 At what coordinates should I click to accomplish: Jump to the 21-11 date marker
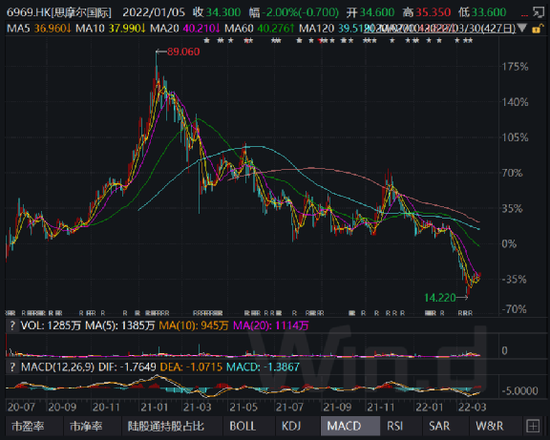[x=381, y=407]
